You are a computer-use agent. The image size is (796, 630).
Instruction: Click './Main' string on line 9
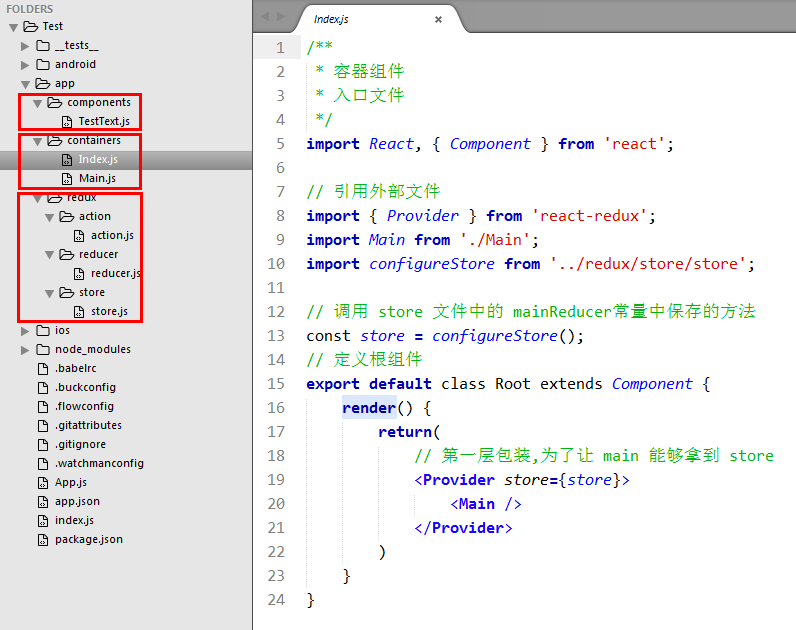[x=494, y=240]
